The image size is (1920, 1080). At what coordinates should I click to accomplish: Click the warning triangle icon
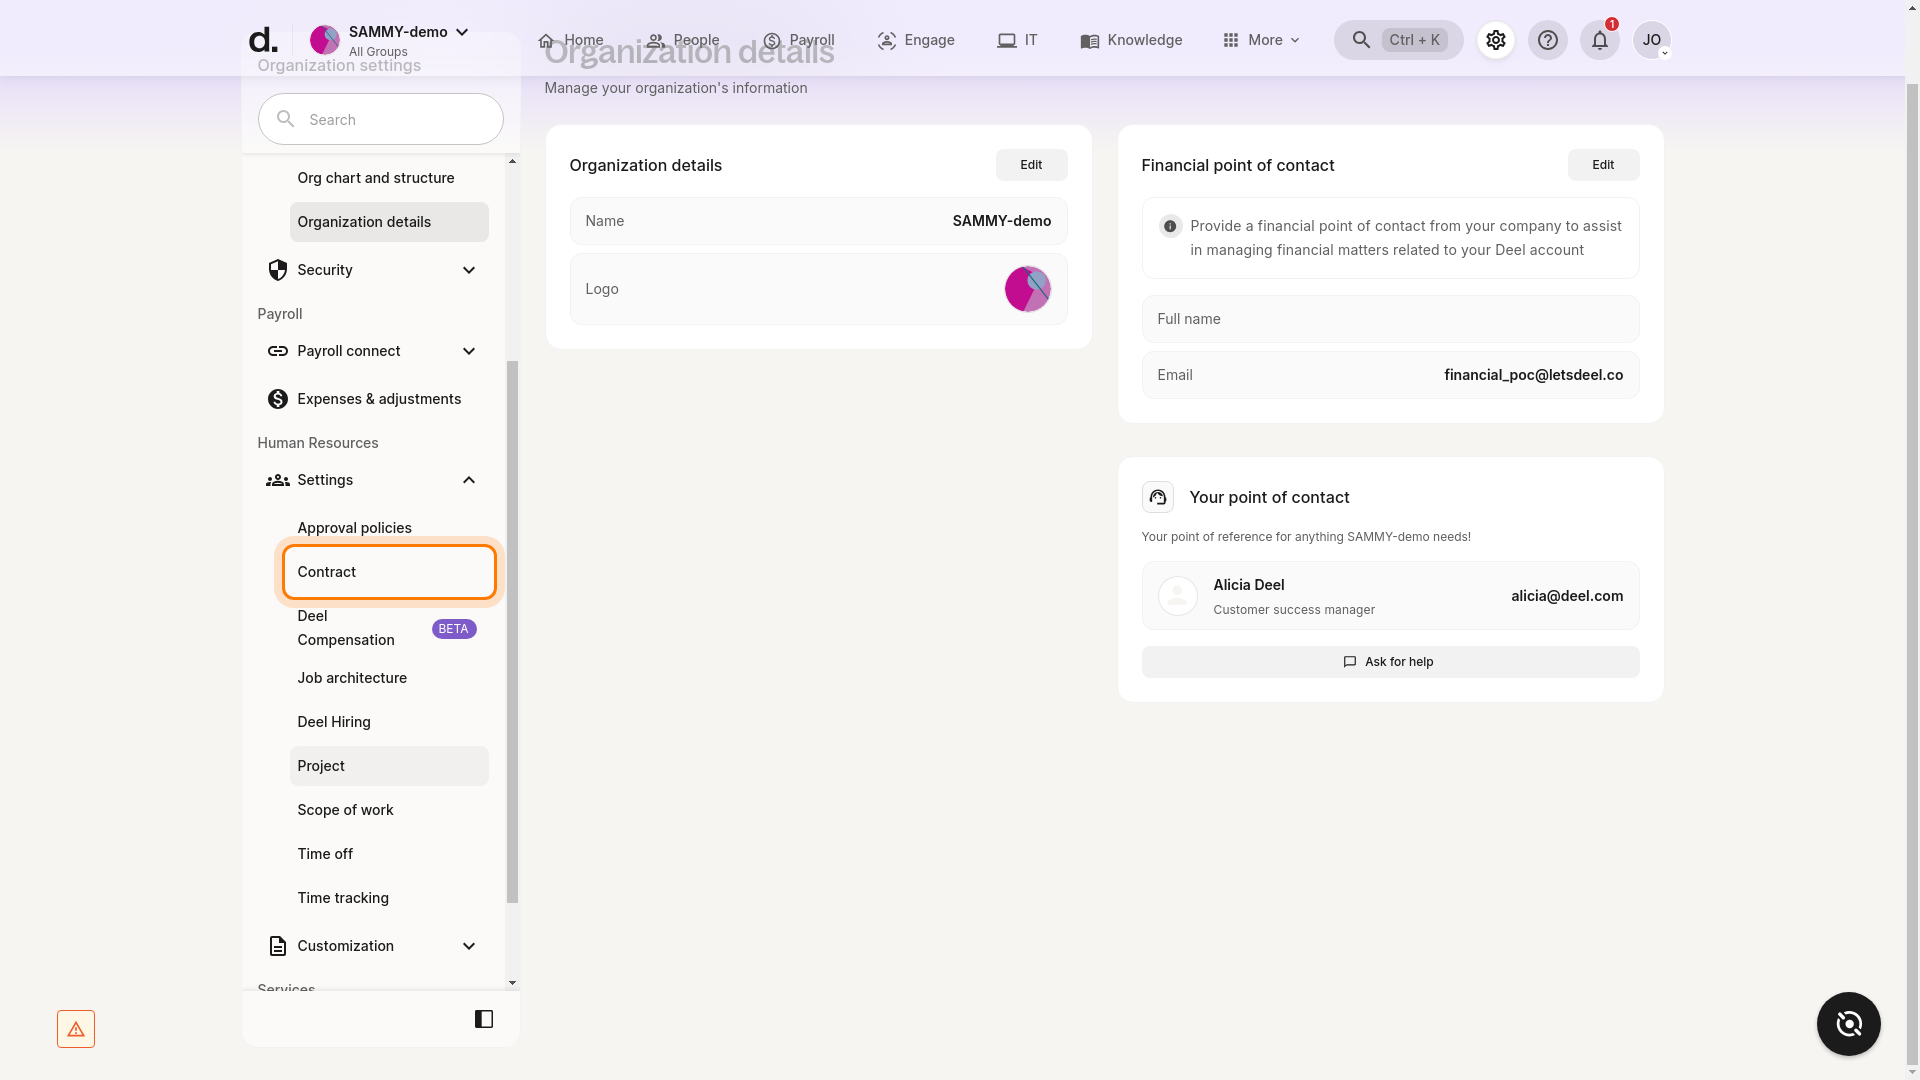pyautogui.click(x=76, y=1029)
